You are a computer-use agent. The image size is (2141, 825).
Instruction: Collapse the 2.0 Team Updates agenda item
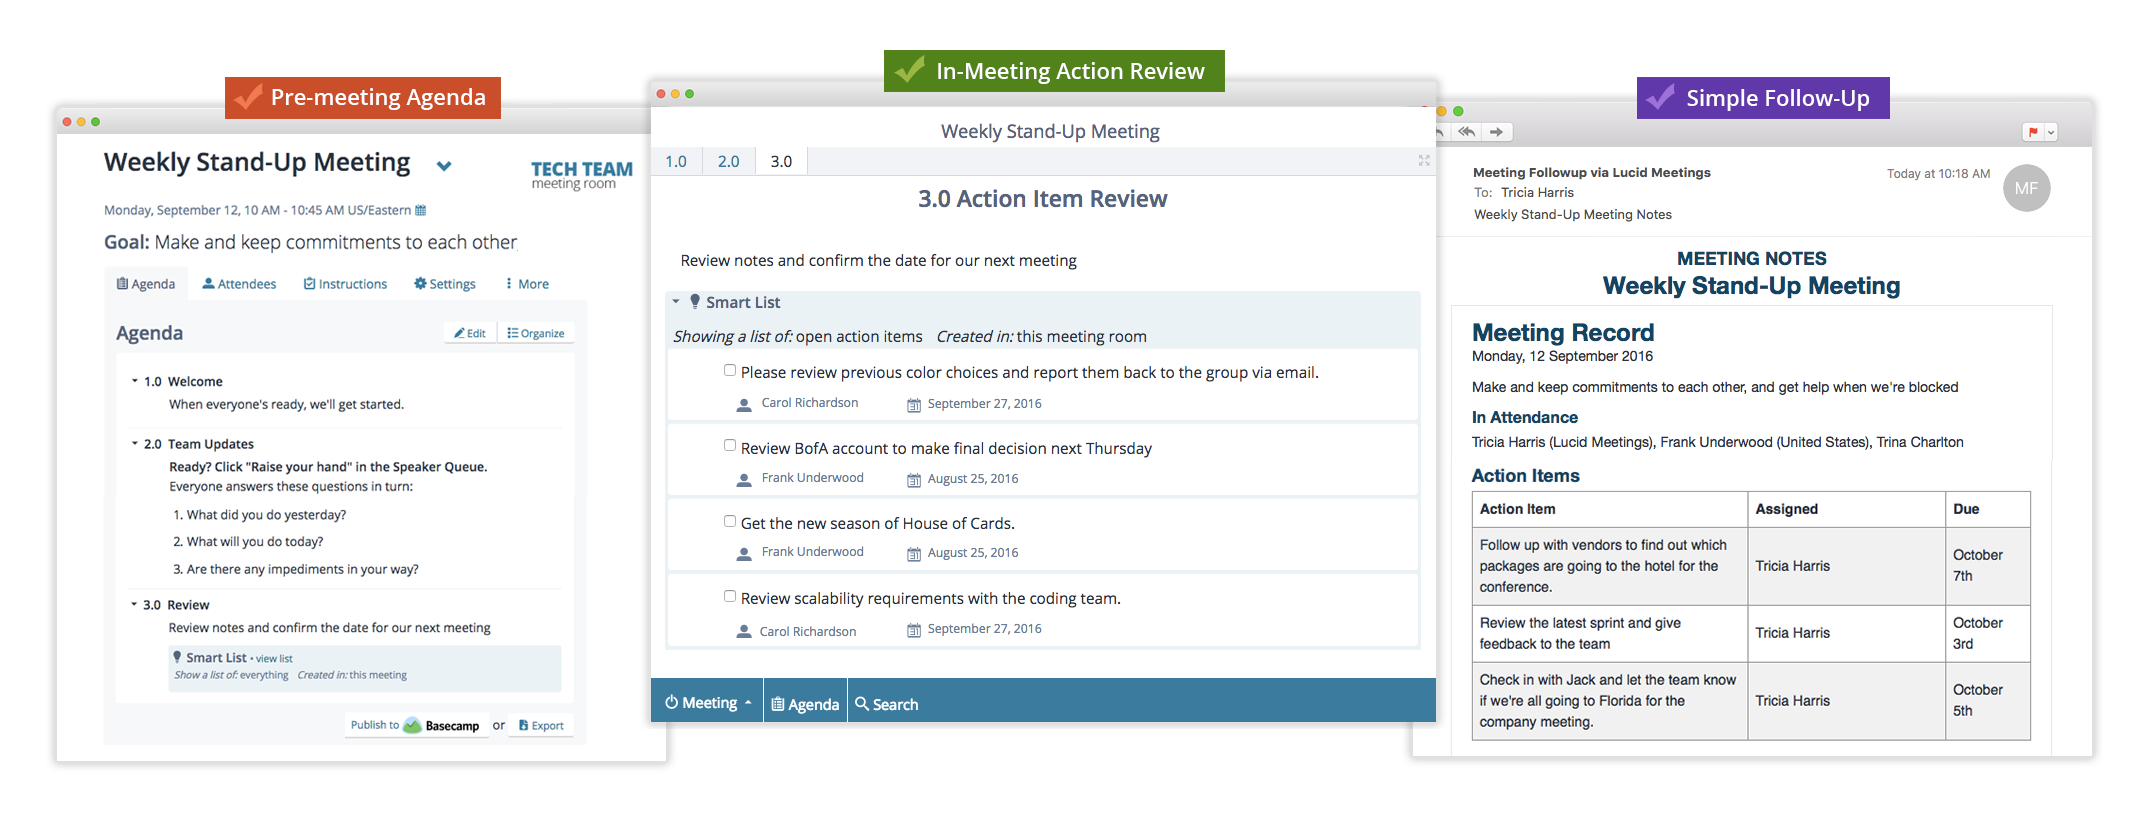pyautogui.click(x=135, y=443)
